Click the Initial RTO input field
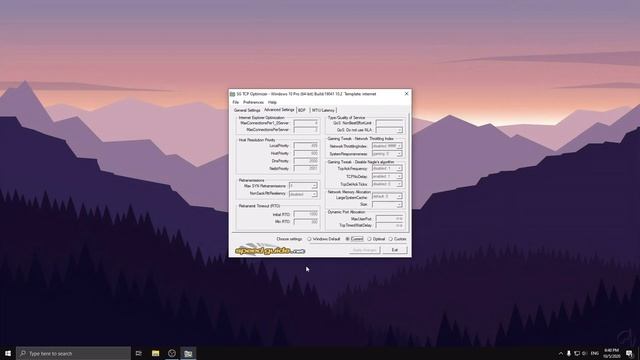Viewport: 640px width, 360px height. point(306,214)
